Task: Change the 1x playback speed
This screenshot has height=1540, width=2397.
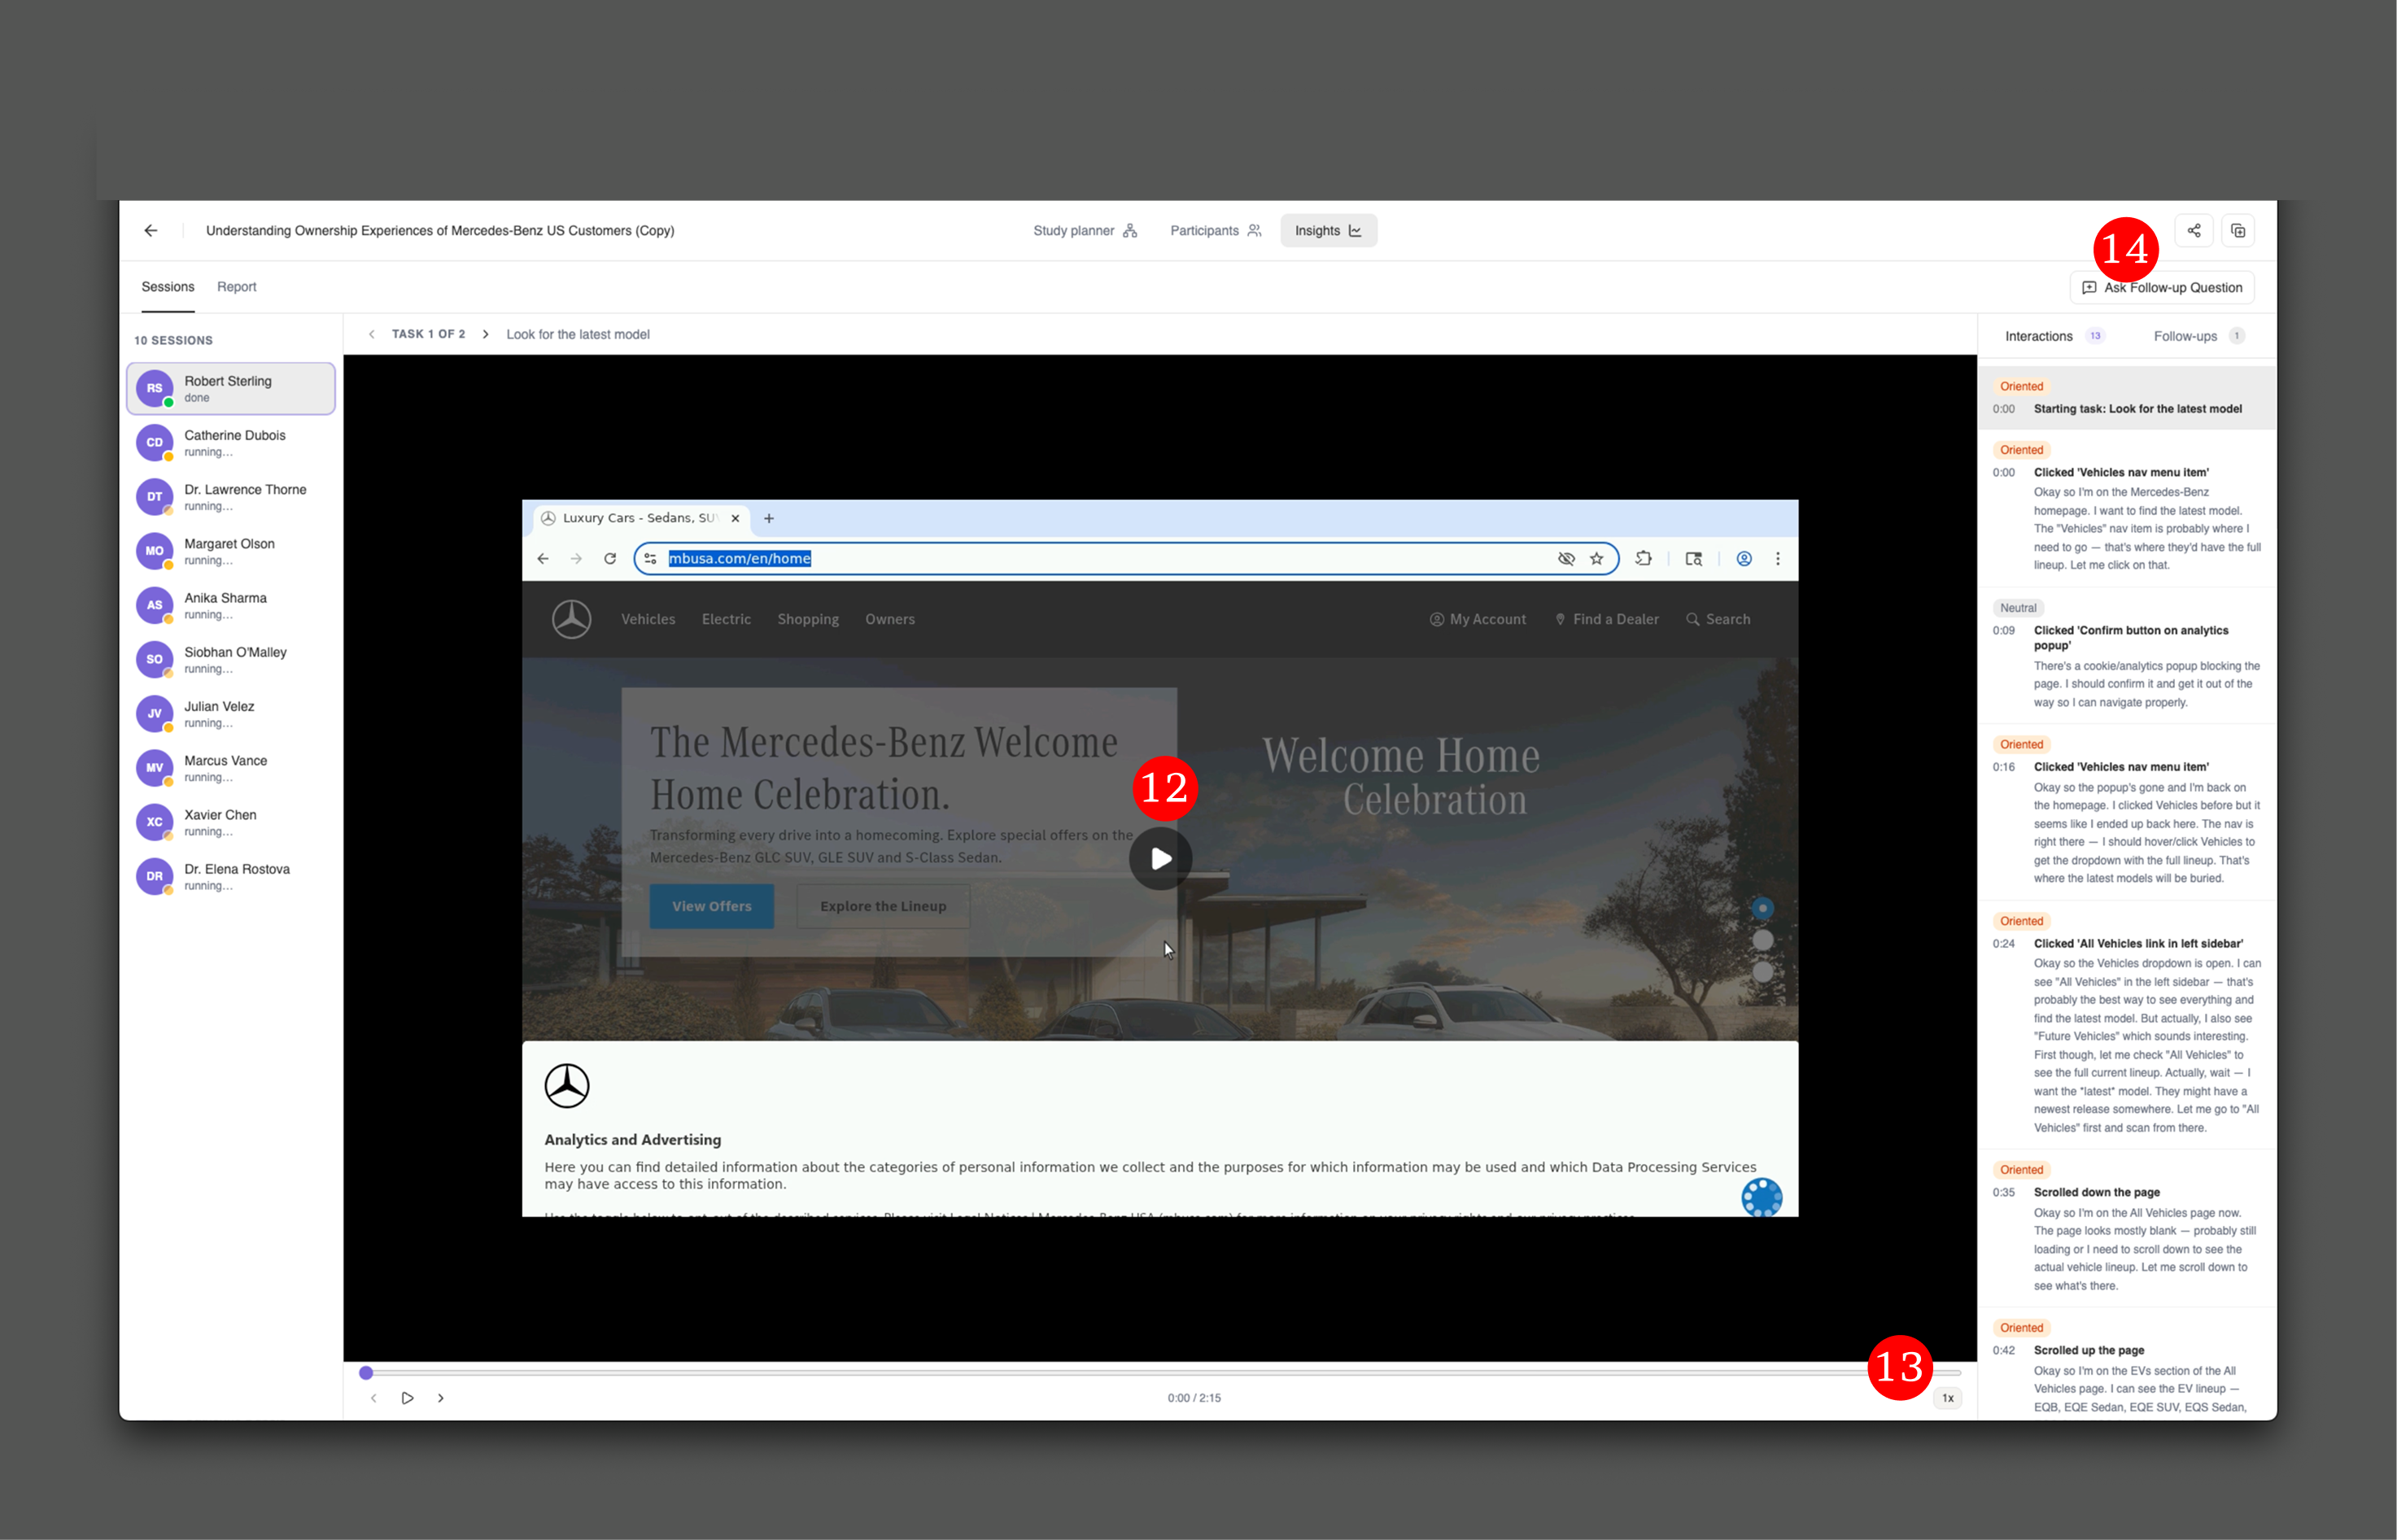Action: [x=1947, y=1398]
